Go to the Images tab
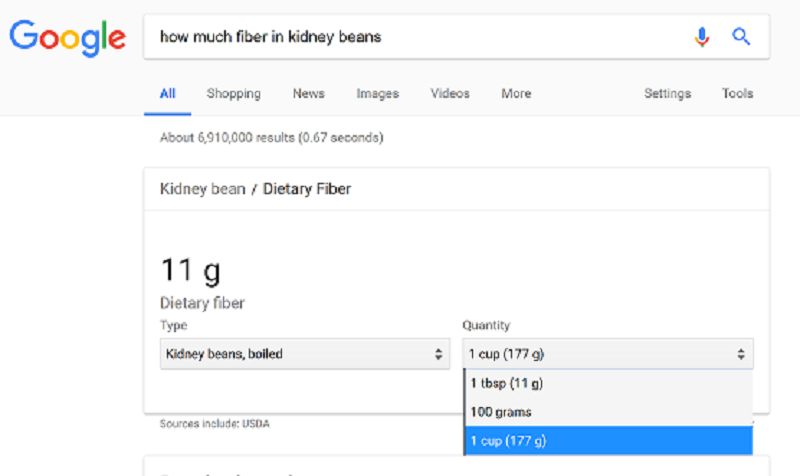Viewport: 800px width, 476px height. tap(378, 94)
